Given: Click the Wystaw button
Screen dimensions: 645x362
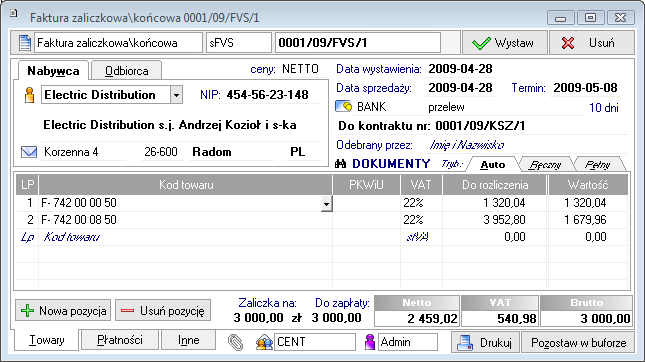Looking at the screenshot, I should [504, 43].
